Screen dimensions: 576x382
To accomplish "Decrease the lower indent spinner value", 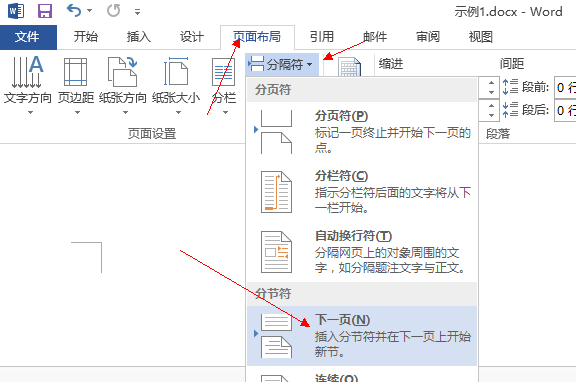I will pyautogui.click(x=492, y=115).
